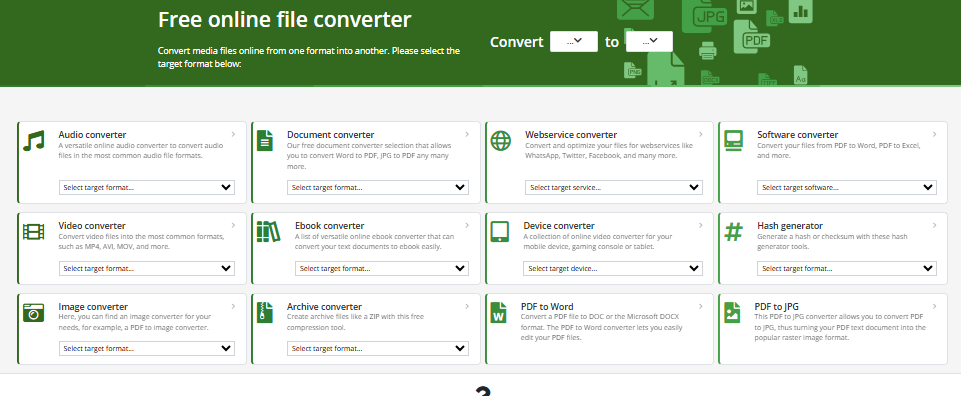Open the Device converter title link
961x396 pixels.
click(559, 226)
